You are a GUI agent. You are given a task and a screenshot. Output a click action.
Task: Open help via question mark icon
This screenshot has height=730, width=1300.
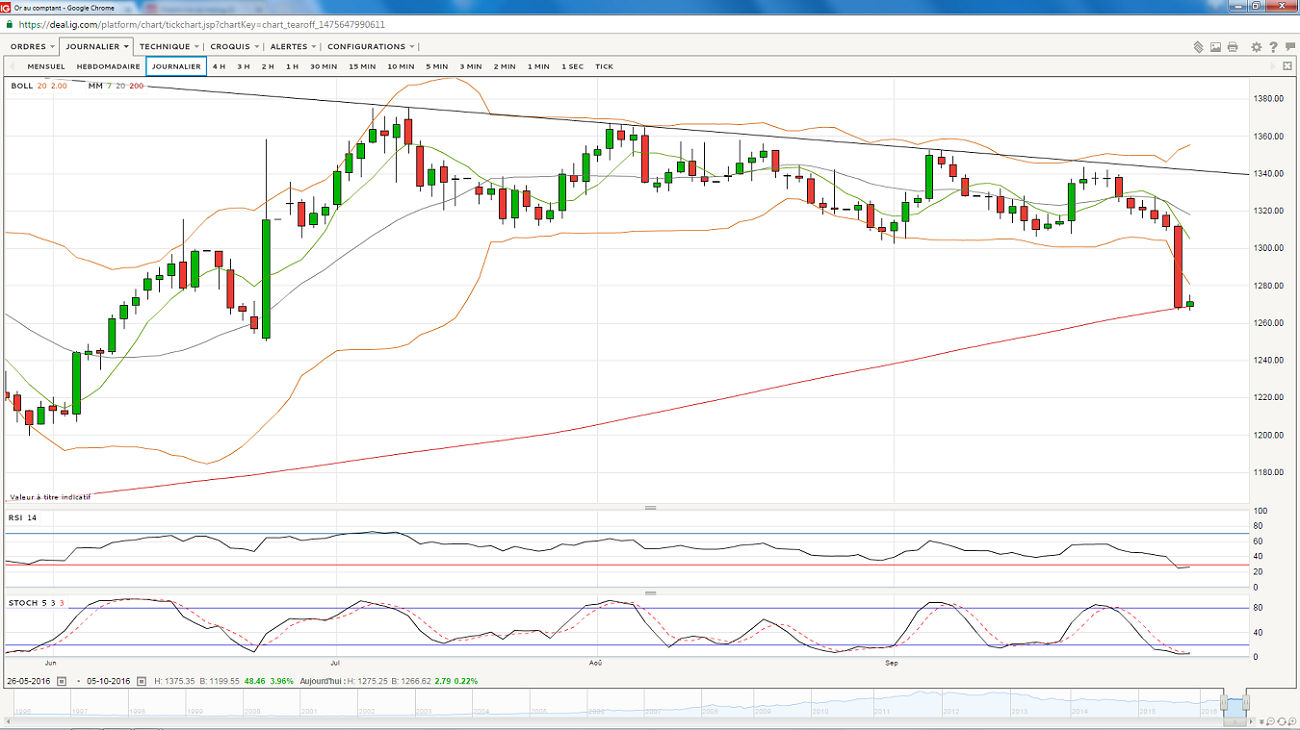[1272, 47]
